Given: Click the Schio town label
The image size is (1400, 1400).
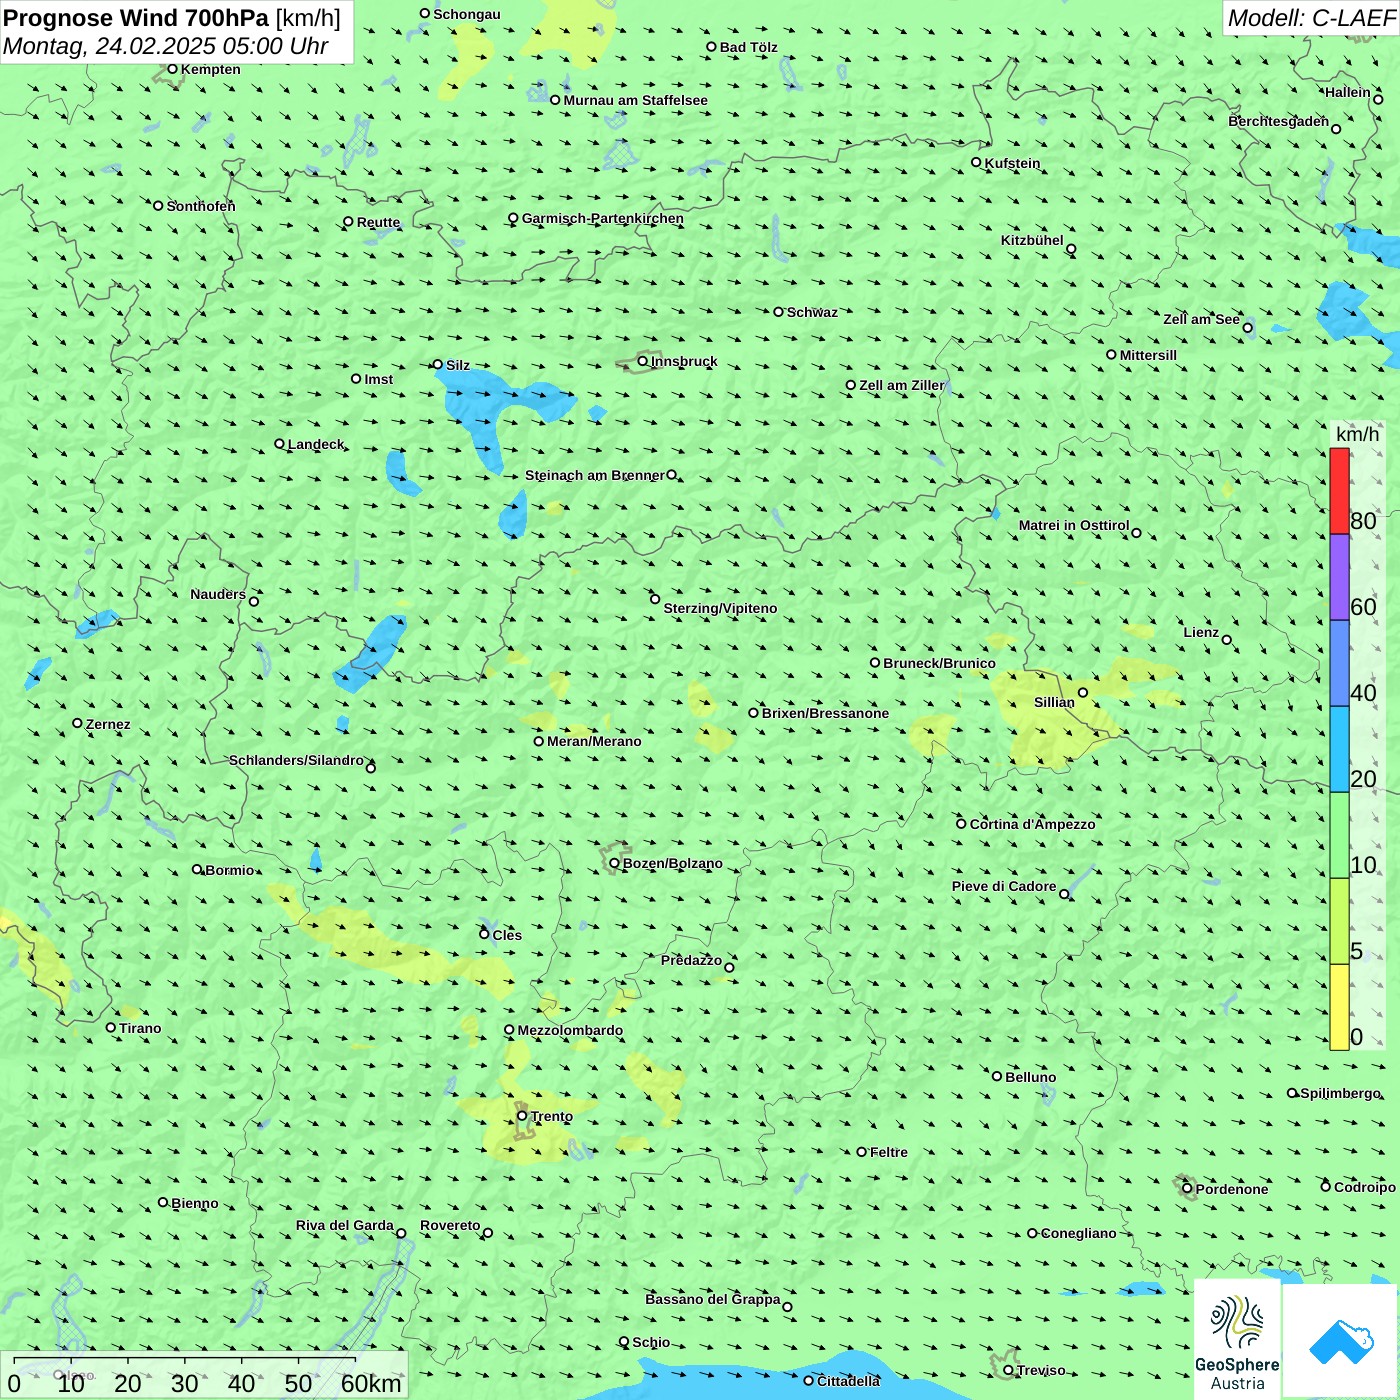Looking at the screenshot, I should (x=651, y=1342).
